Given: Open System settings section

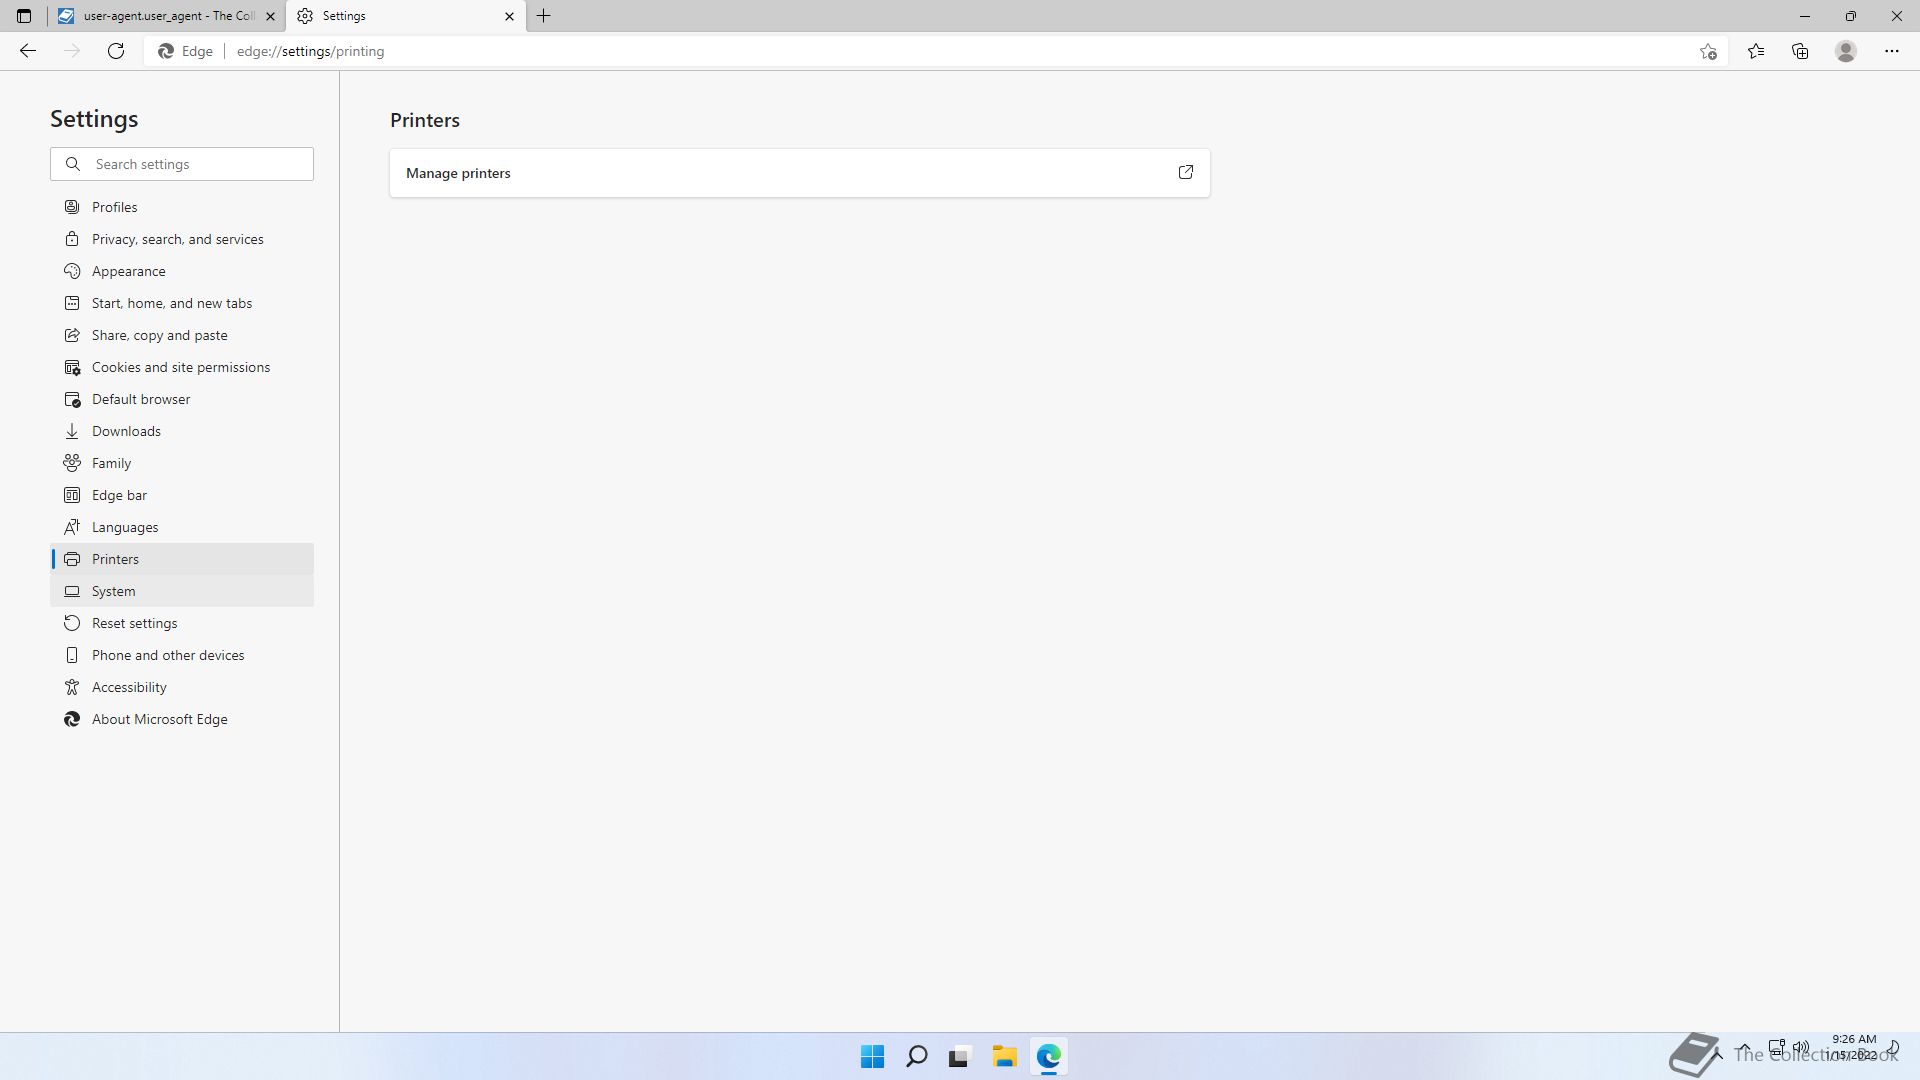Looking at the screenshot, I should (182, 591).
